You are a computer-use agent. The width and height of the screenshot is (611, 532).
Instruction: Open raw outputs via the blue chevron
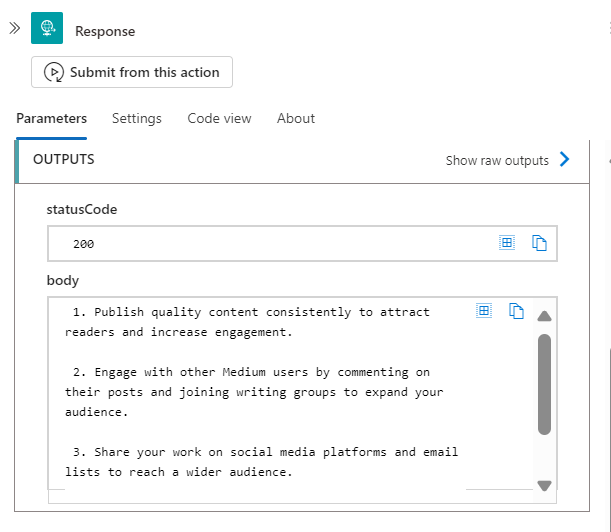tap(565, 159)
